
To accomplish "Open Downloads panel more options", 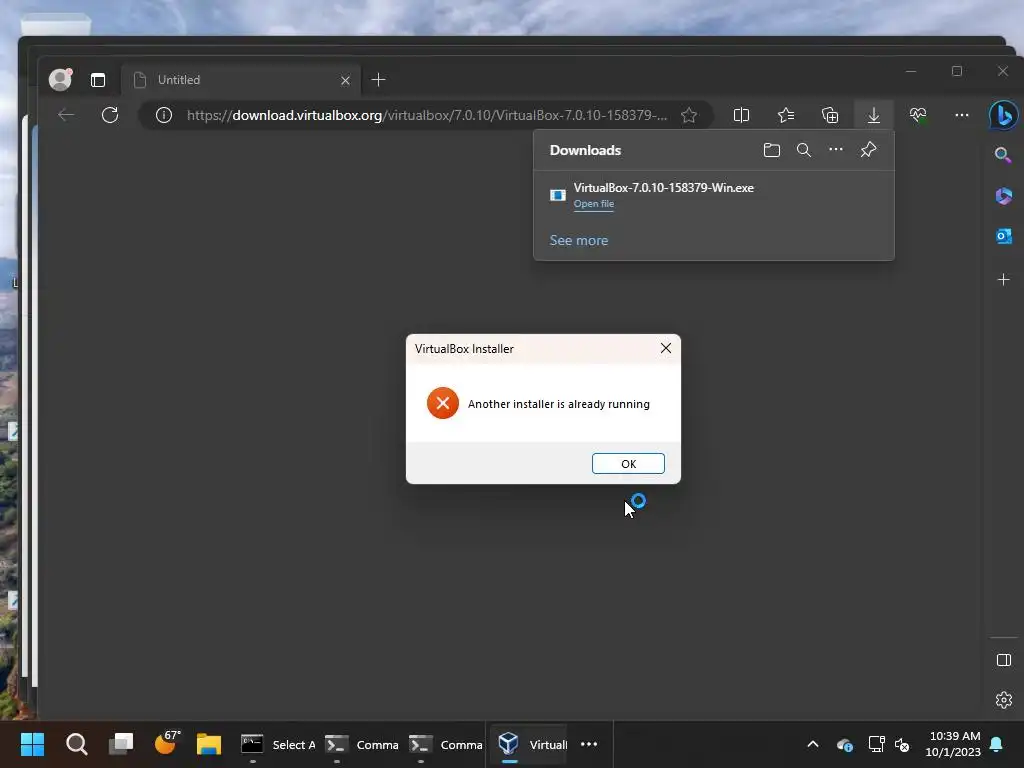I will (x=835, y=150).
